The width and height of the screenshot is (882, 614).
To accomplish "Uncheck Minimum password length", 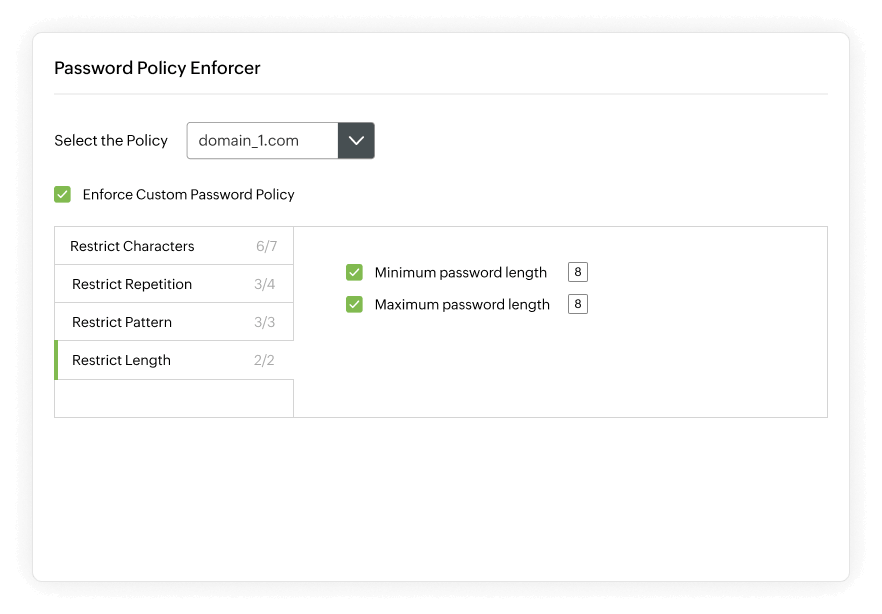I will pyautogui.click(x=355, y=271).
